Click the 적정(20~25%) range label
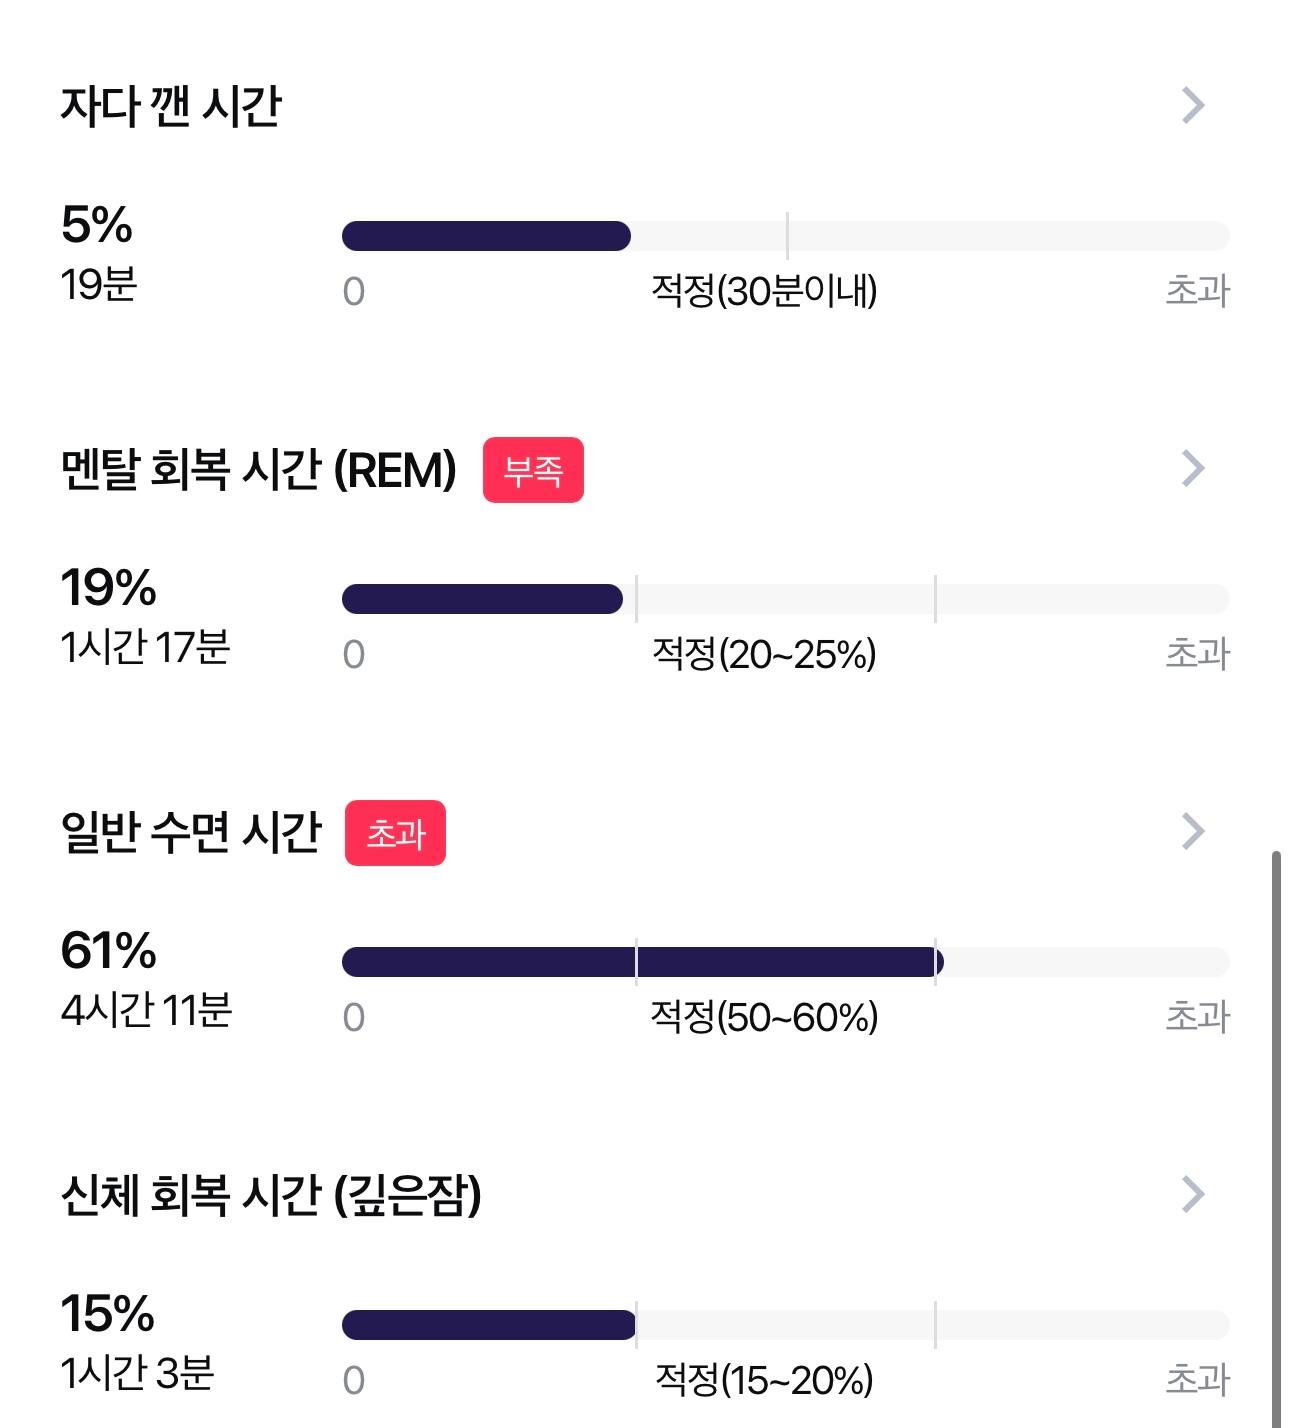 (764, 654)
